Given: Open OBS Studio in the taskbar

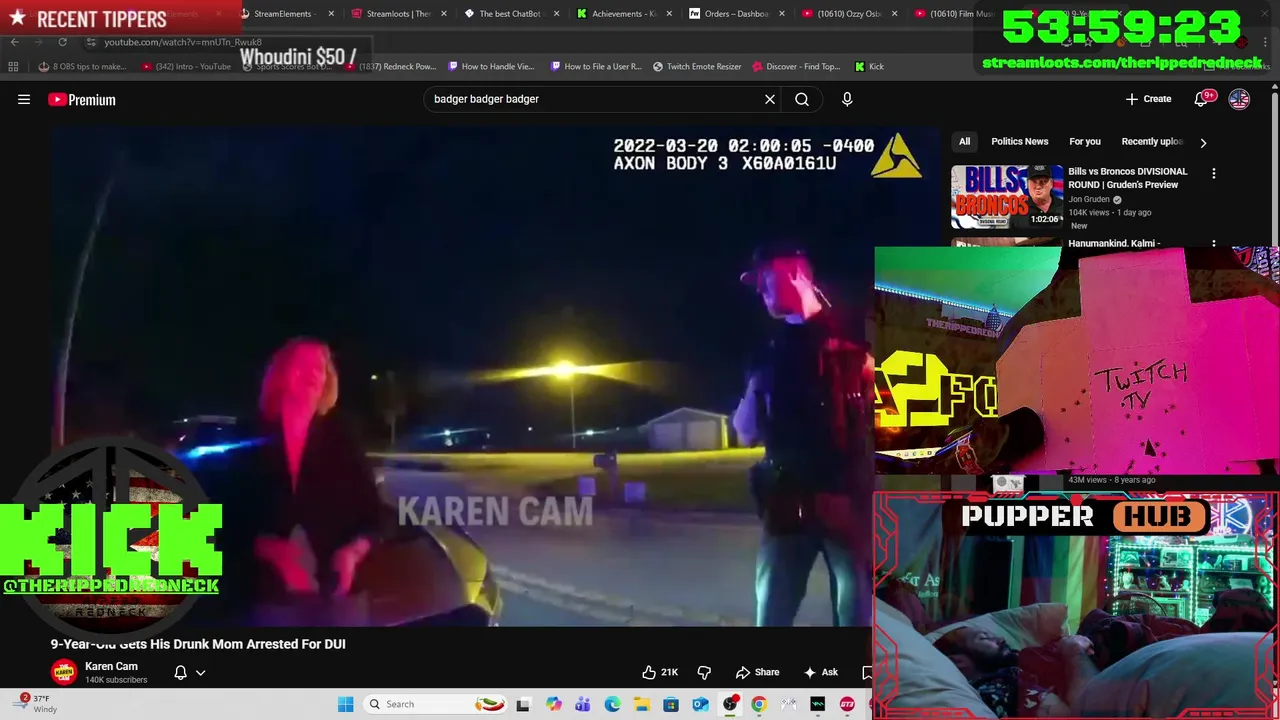Looking at the screenshot, I should tap(730, 704).
